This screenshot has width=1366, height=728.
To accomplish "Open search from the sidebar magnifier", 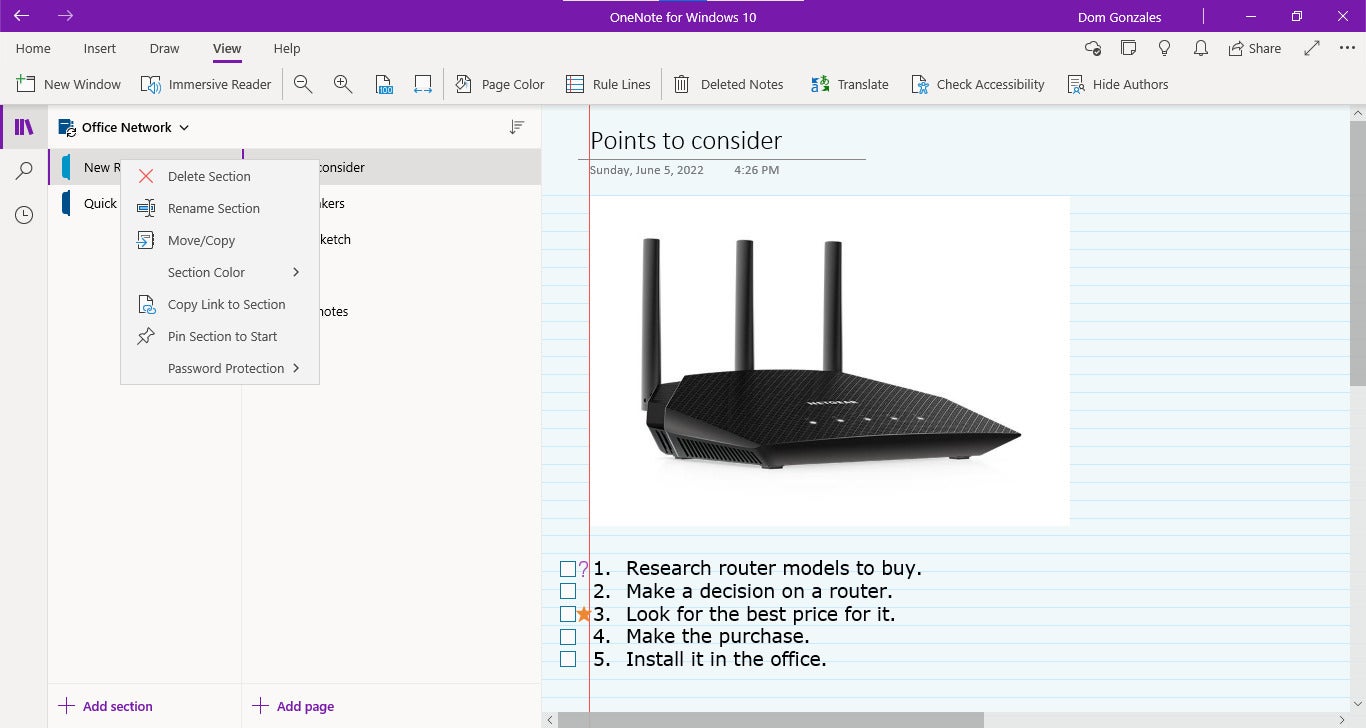I will point(24,171).
